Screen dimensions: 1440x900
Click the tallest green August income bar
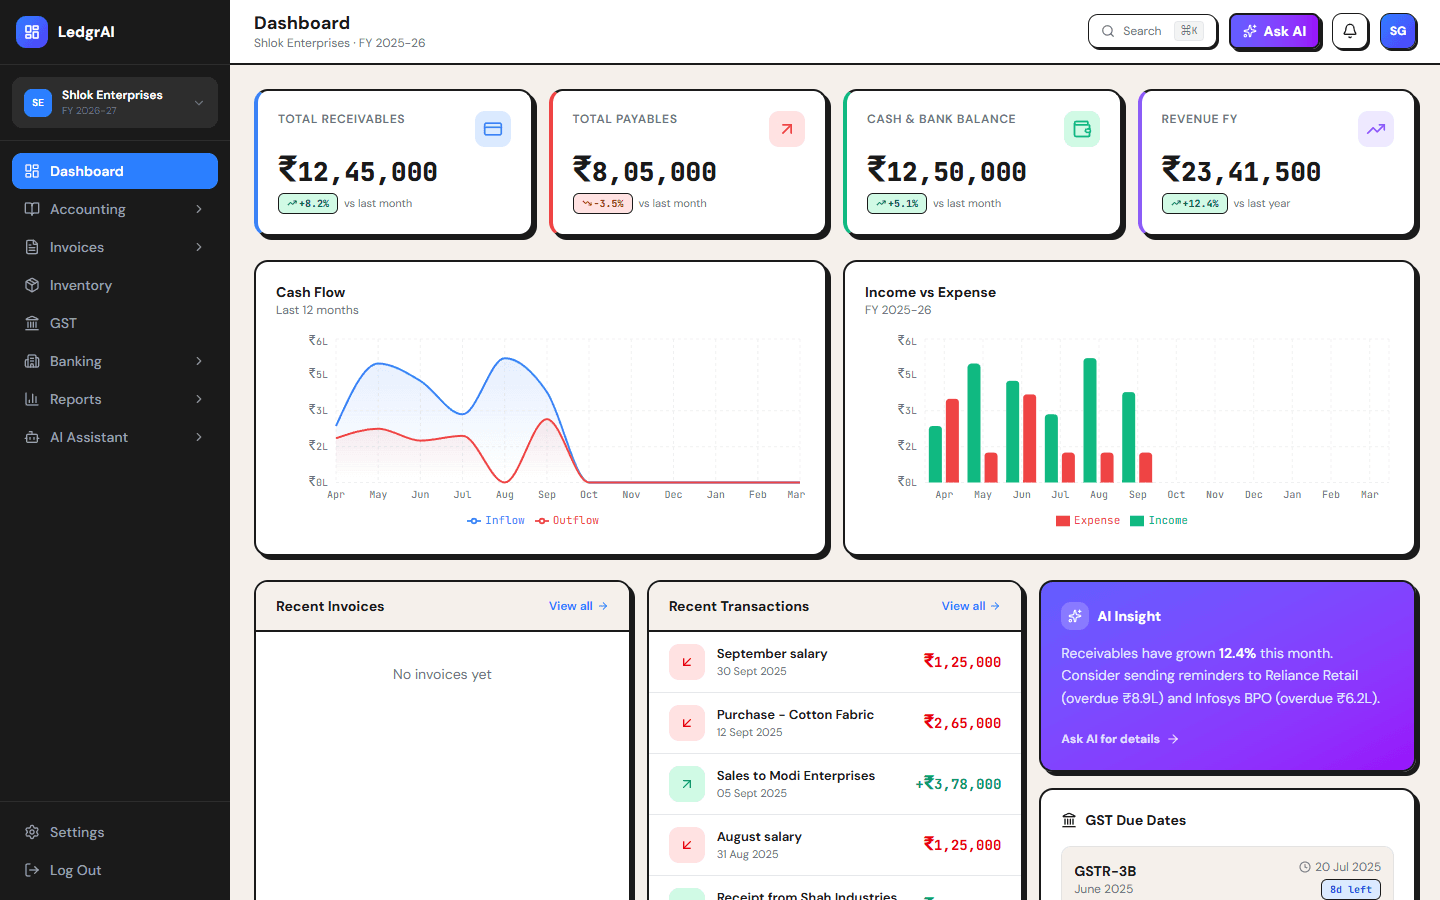1090,420
